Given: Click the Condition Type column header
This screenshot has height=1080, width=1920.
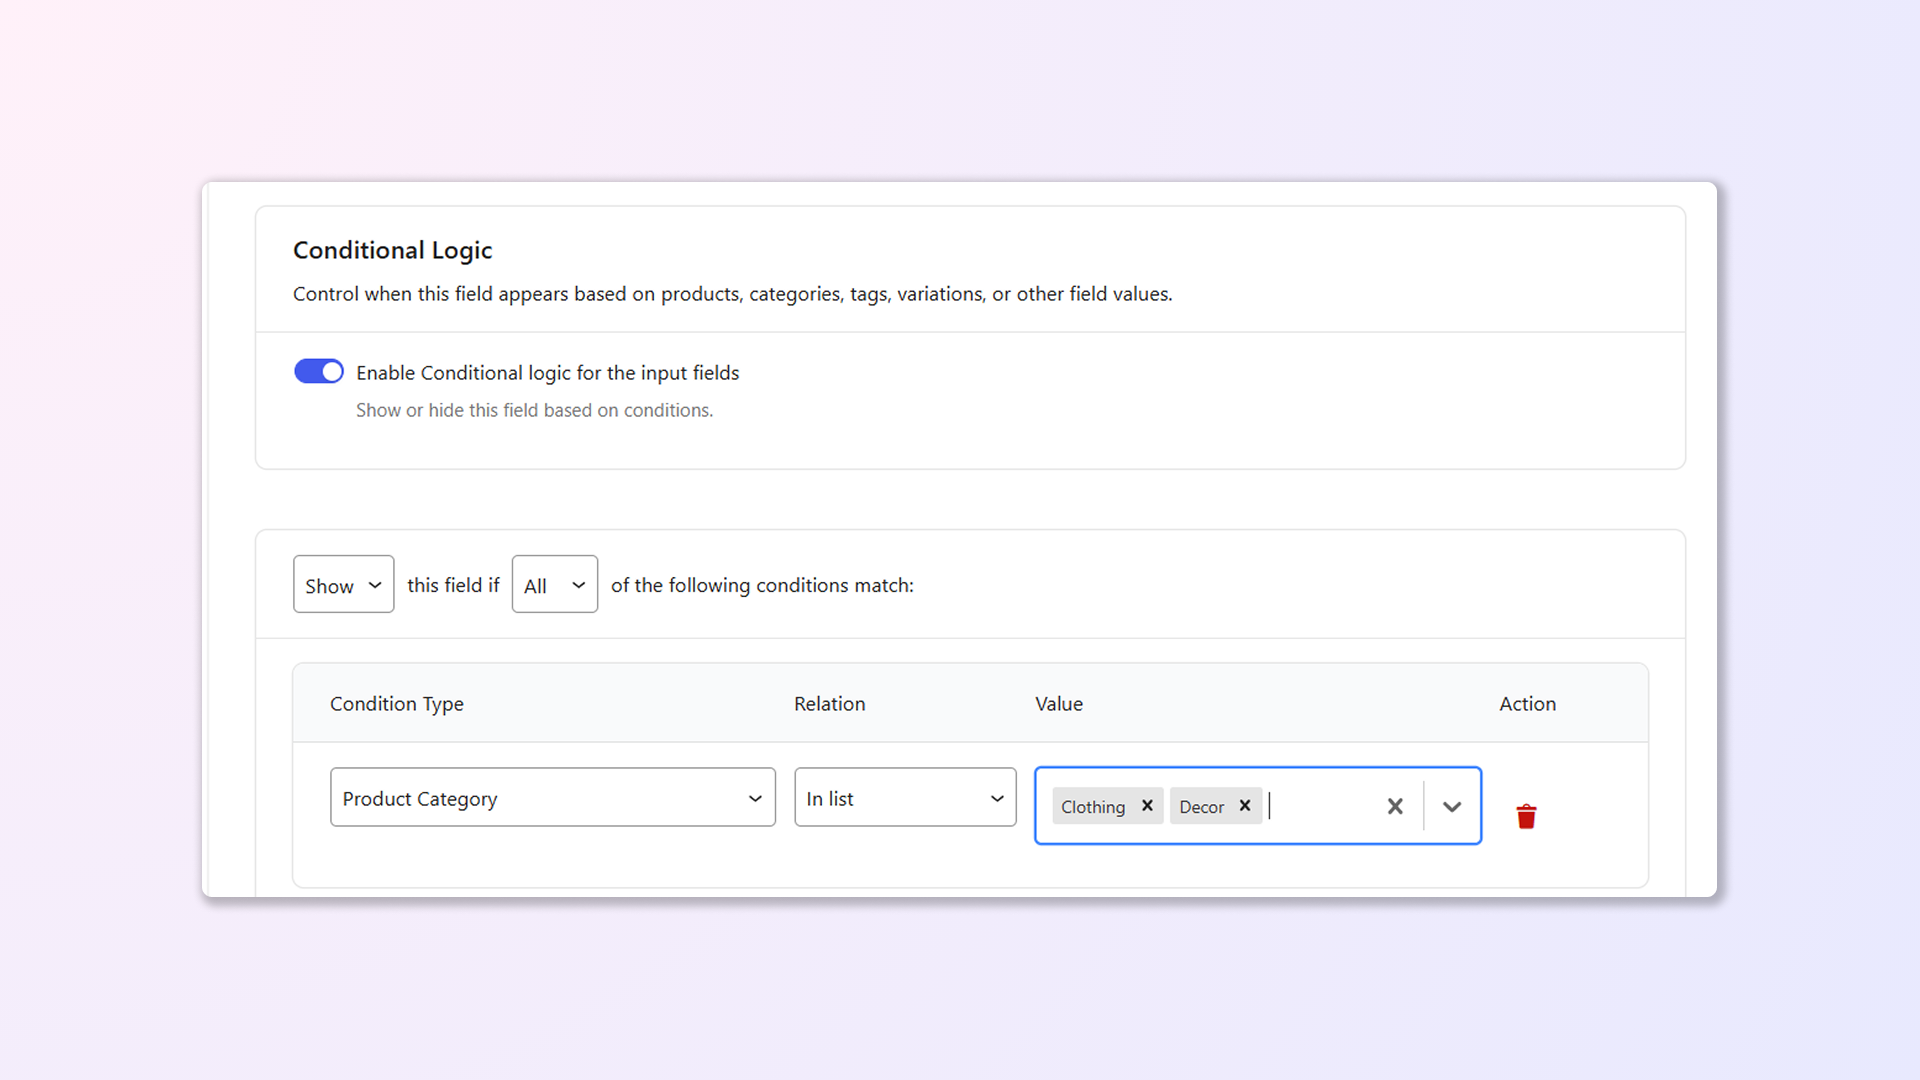Looking at the screenshot, I should pos(396,704).
